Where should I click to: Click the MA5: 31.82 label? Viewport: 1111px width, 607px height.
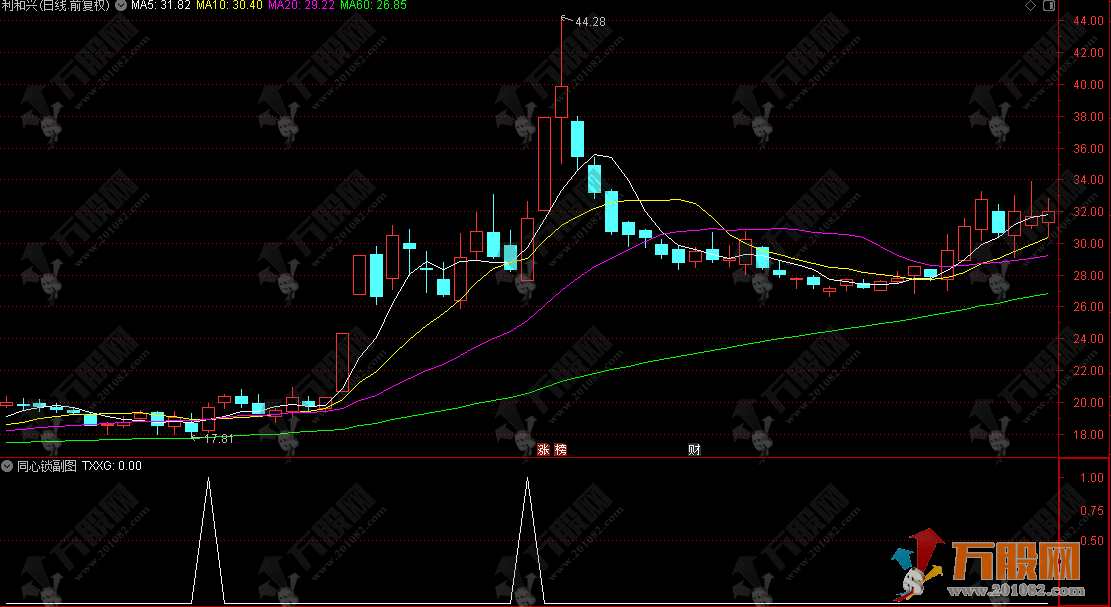click(161, 5)
